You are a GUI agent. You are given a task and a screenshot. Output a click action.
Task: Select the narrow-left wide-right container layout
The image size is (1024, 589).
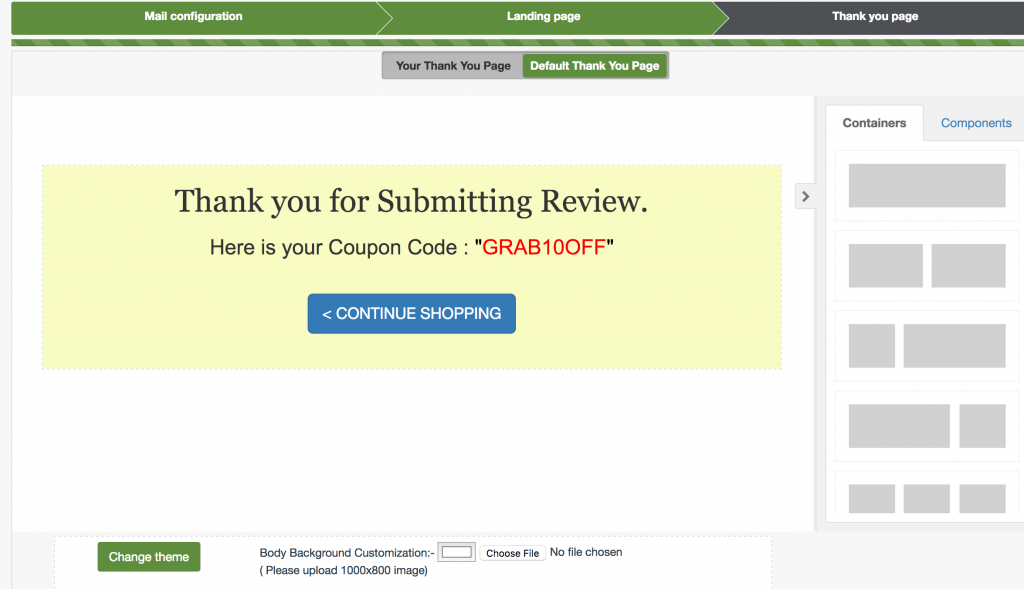[927, 345]
